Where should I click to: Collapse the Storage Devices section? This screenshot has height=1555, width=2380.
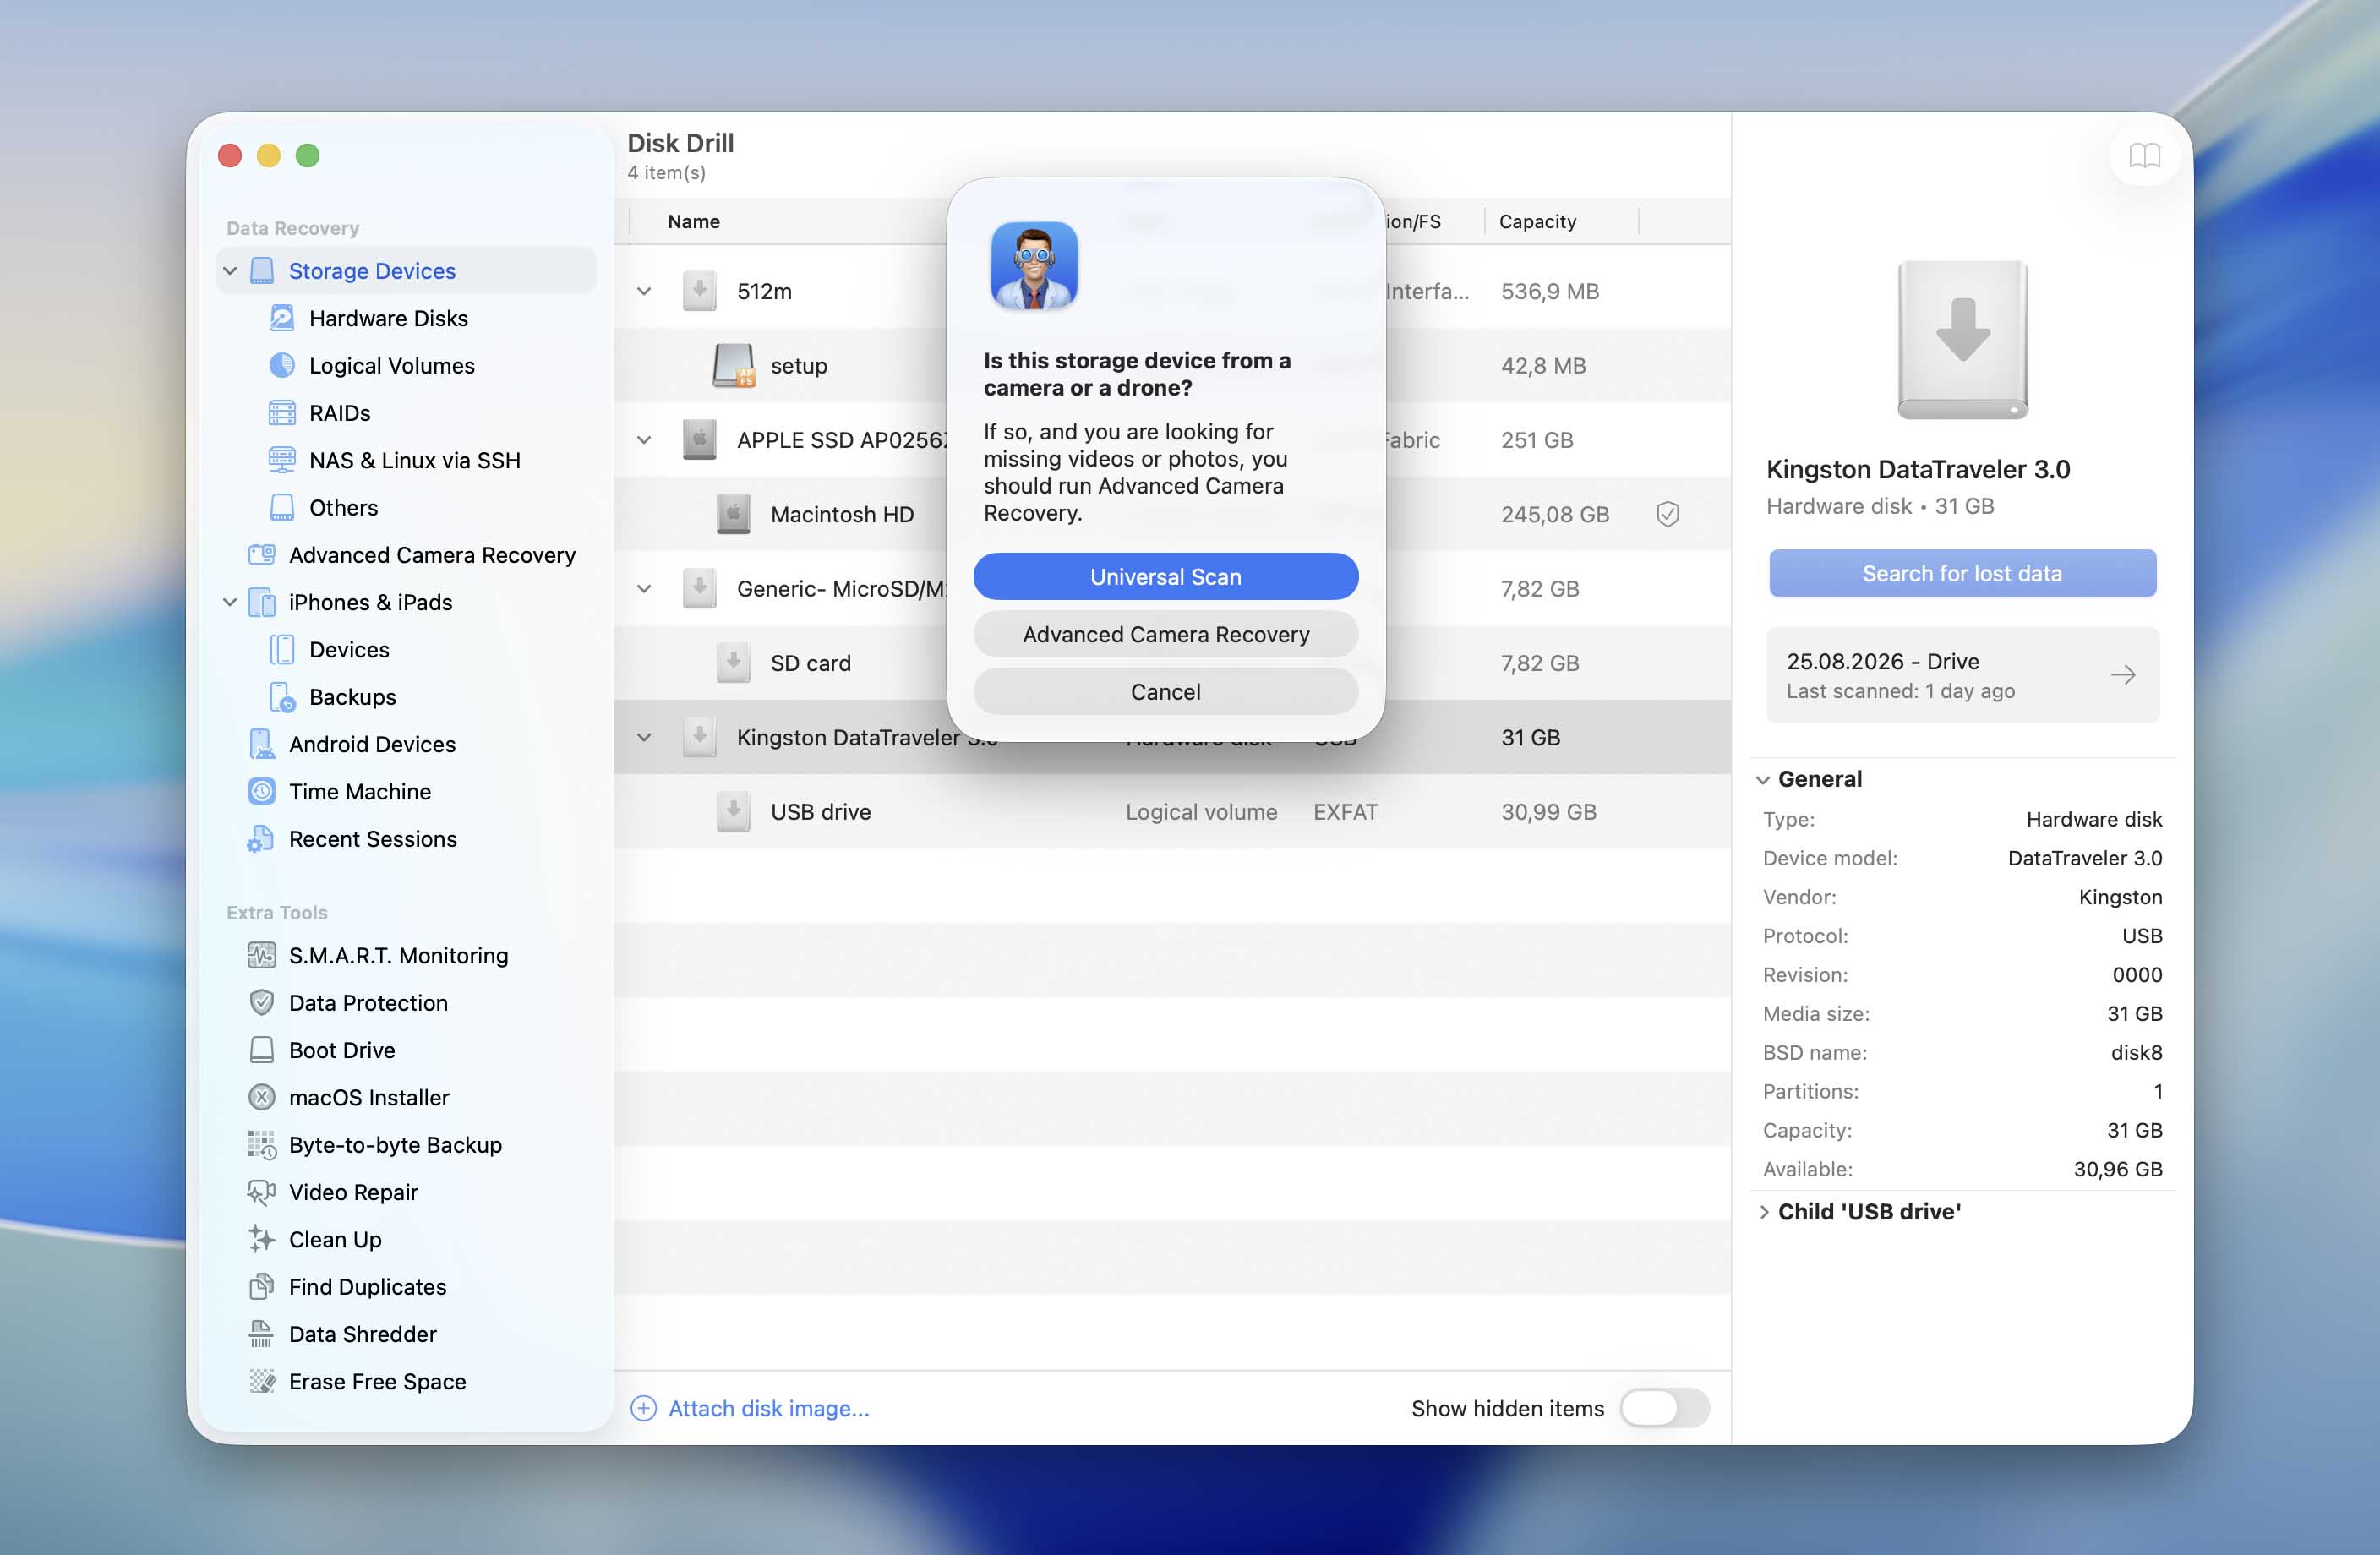click(x=230, y=271)
